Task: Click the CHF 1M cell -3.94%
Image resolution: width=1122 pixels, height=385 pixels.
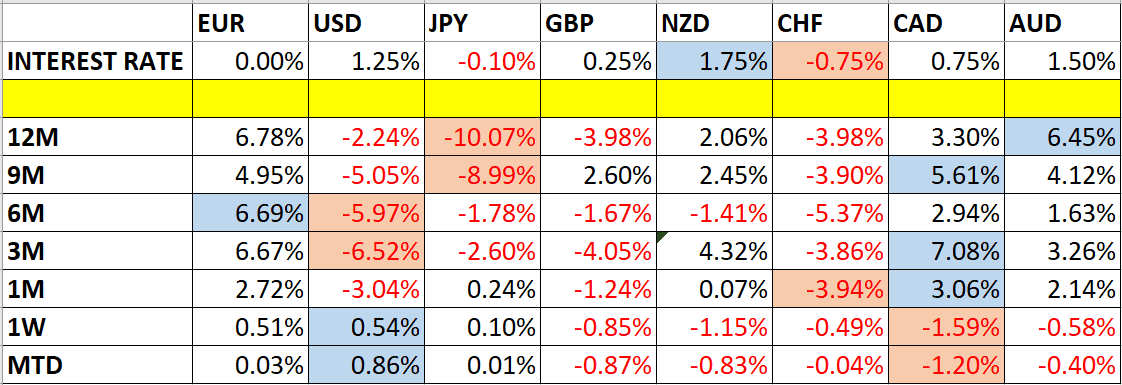Action: [x=830, y=288]
